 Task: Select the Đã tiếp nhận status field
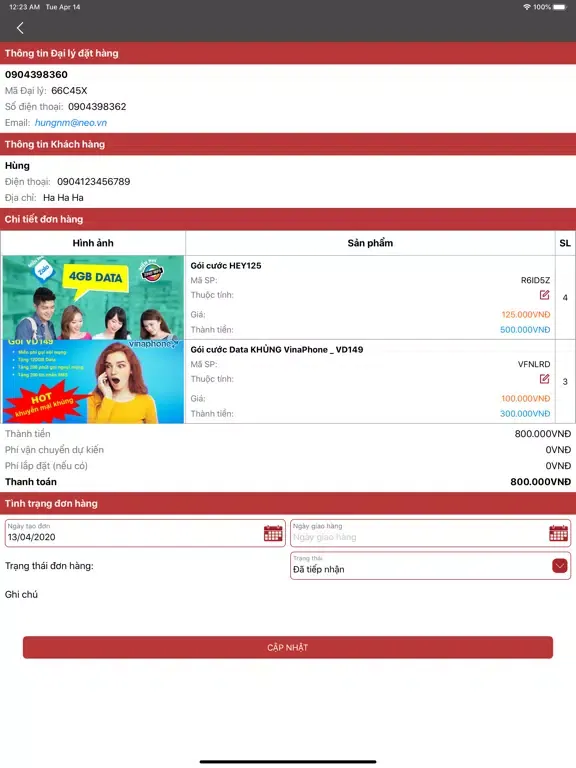431,566
